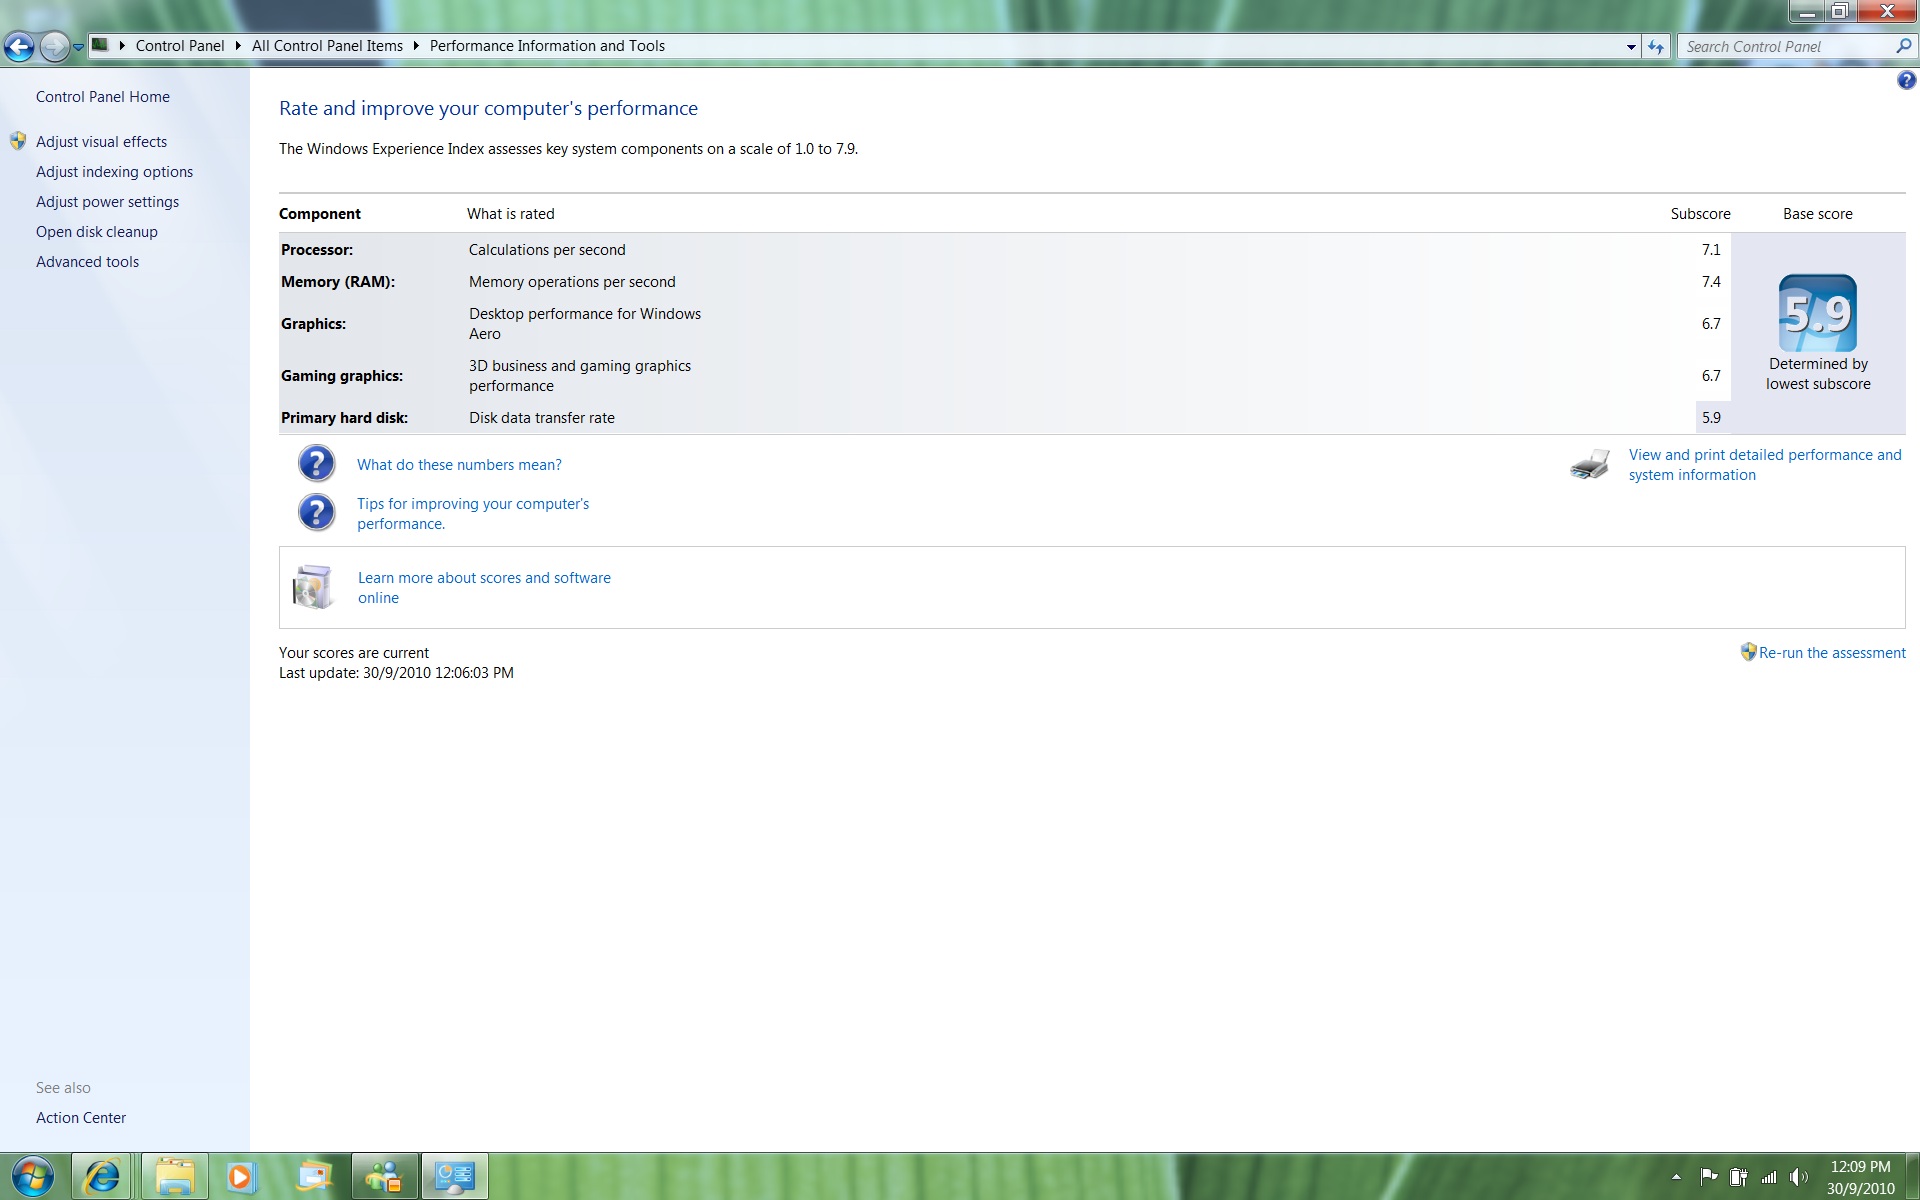Open the address bar history dropdown
This screenshot has width=1920, height=1200.
point(1631,47)
